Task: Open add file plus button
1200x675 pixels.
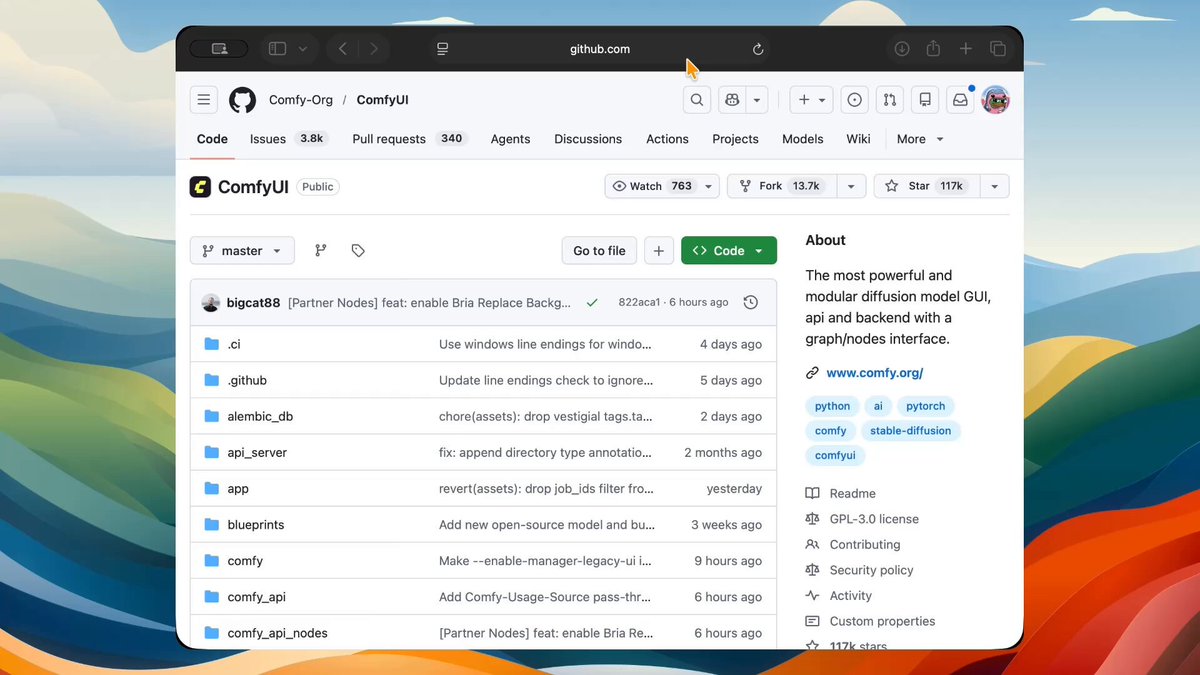Action: (x=658, y=251)
